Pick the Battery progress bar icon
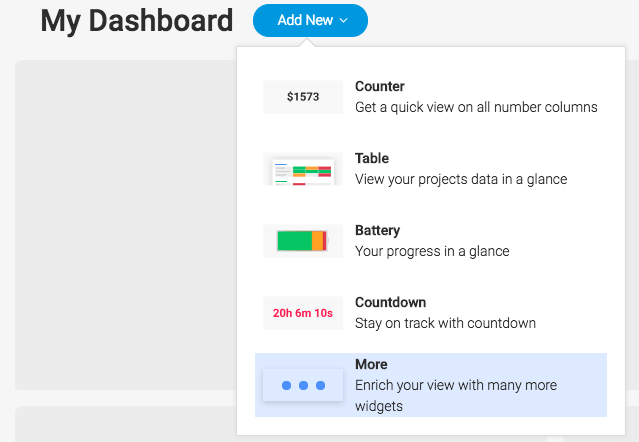The width and height of the screenshot is (639, 442). click(x=303, y=241)
